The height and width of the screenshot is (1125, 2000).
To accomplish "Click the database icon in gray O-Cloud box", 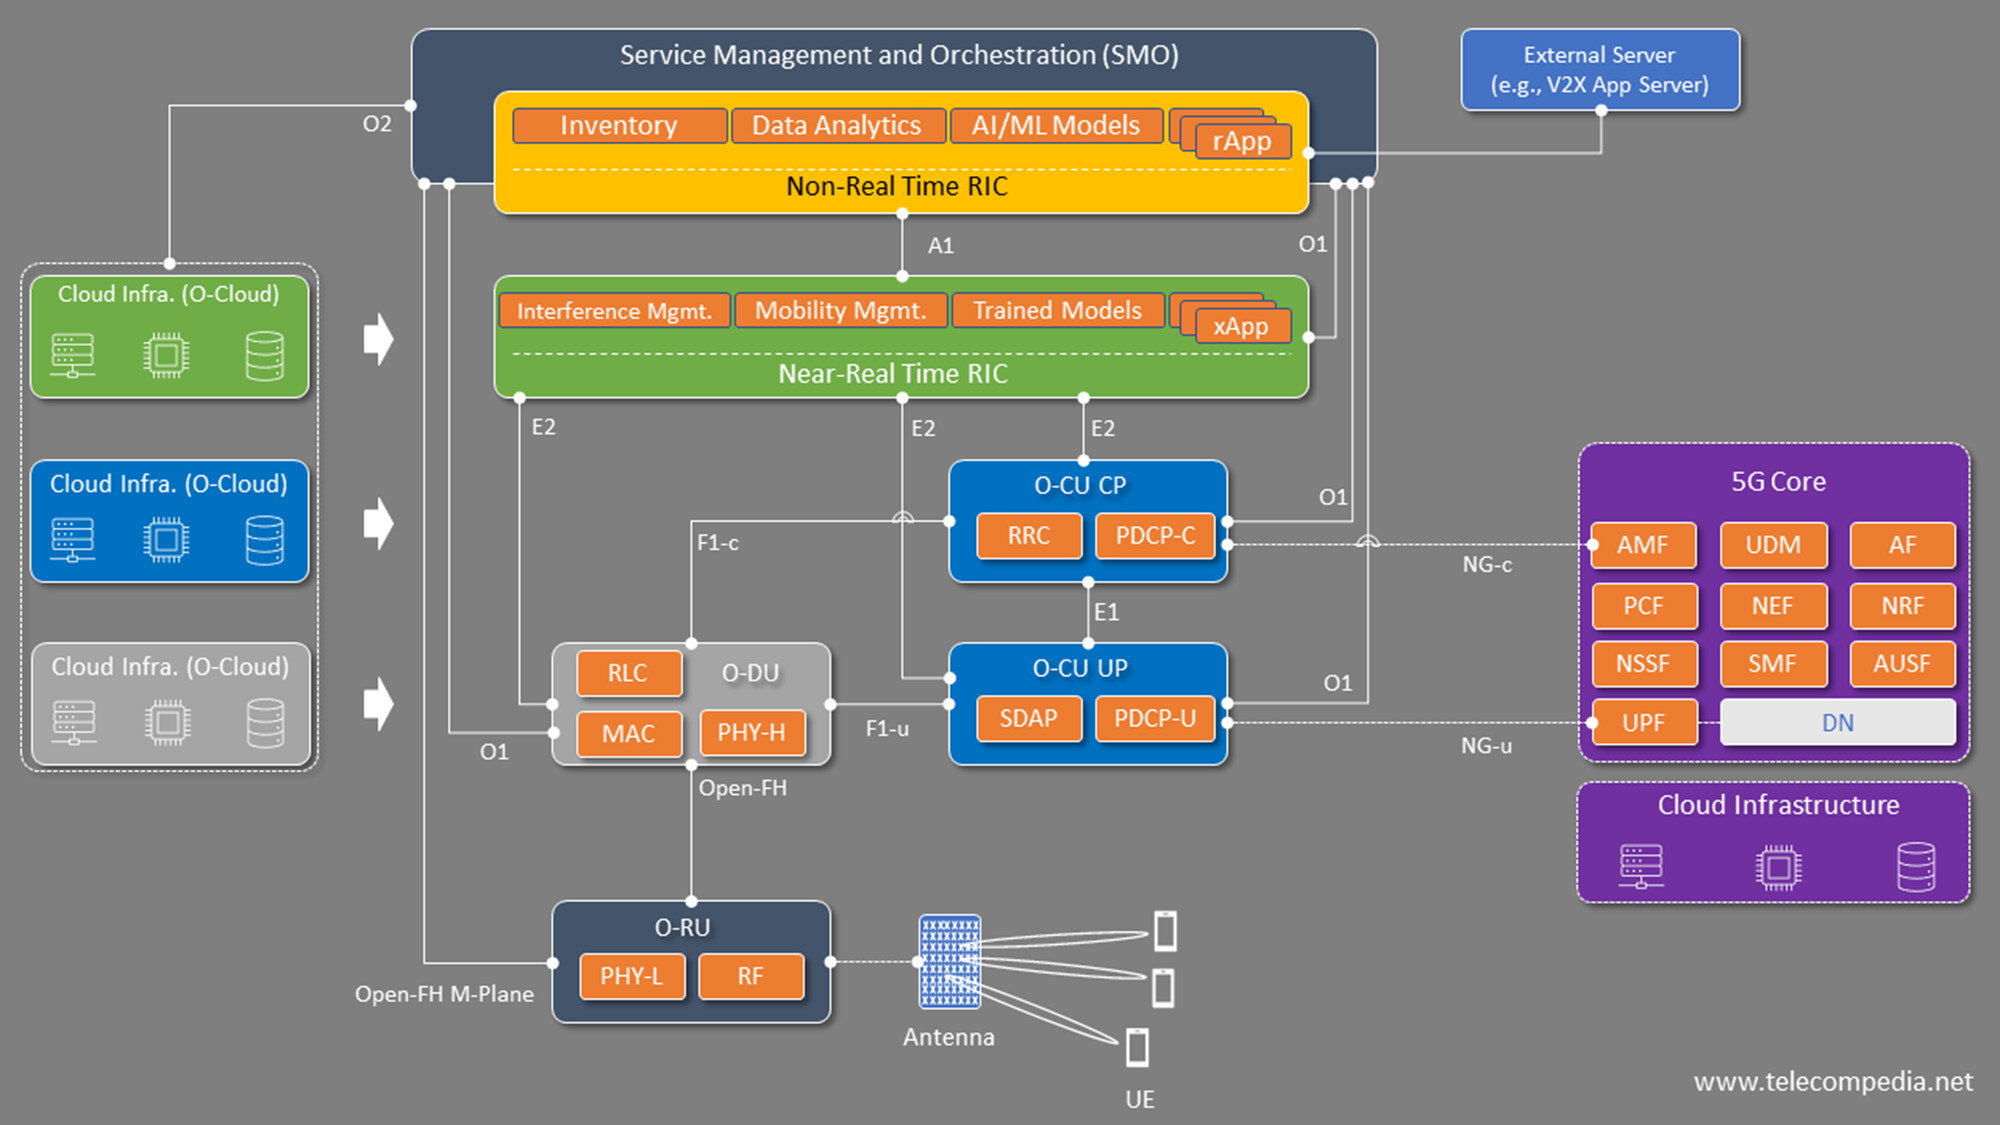I will point(265,723).
